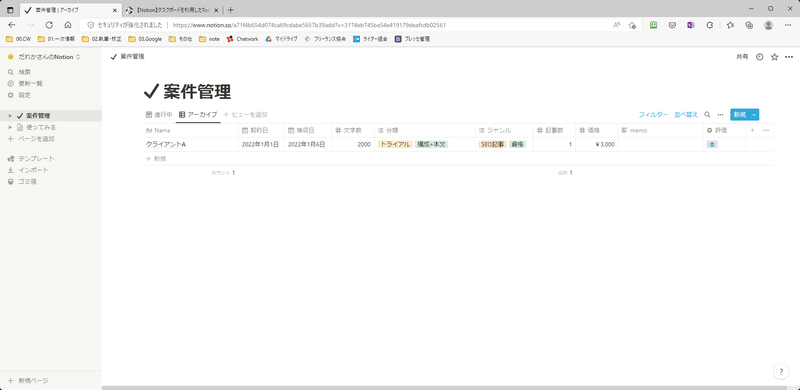Add a new view with ビューを追加
800x390 pixels.
245,115
